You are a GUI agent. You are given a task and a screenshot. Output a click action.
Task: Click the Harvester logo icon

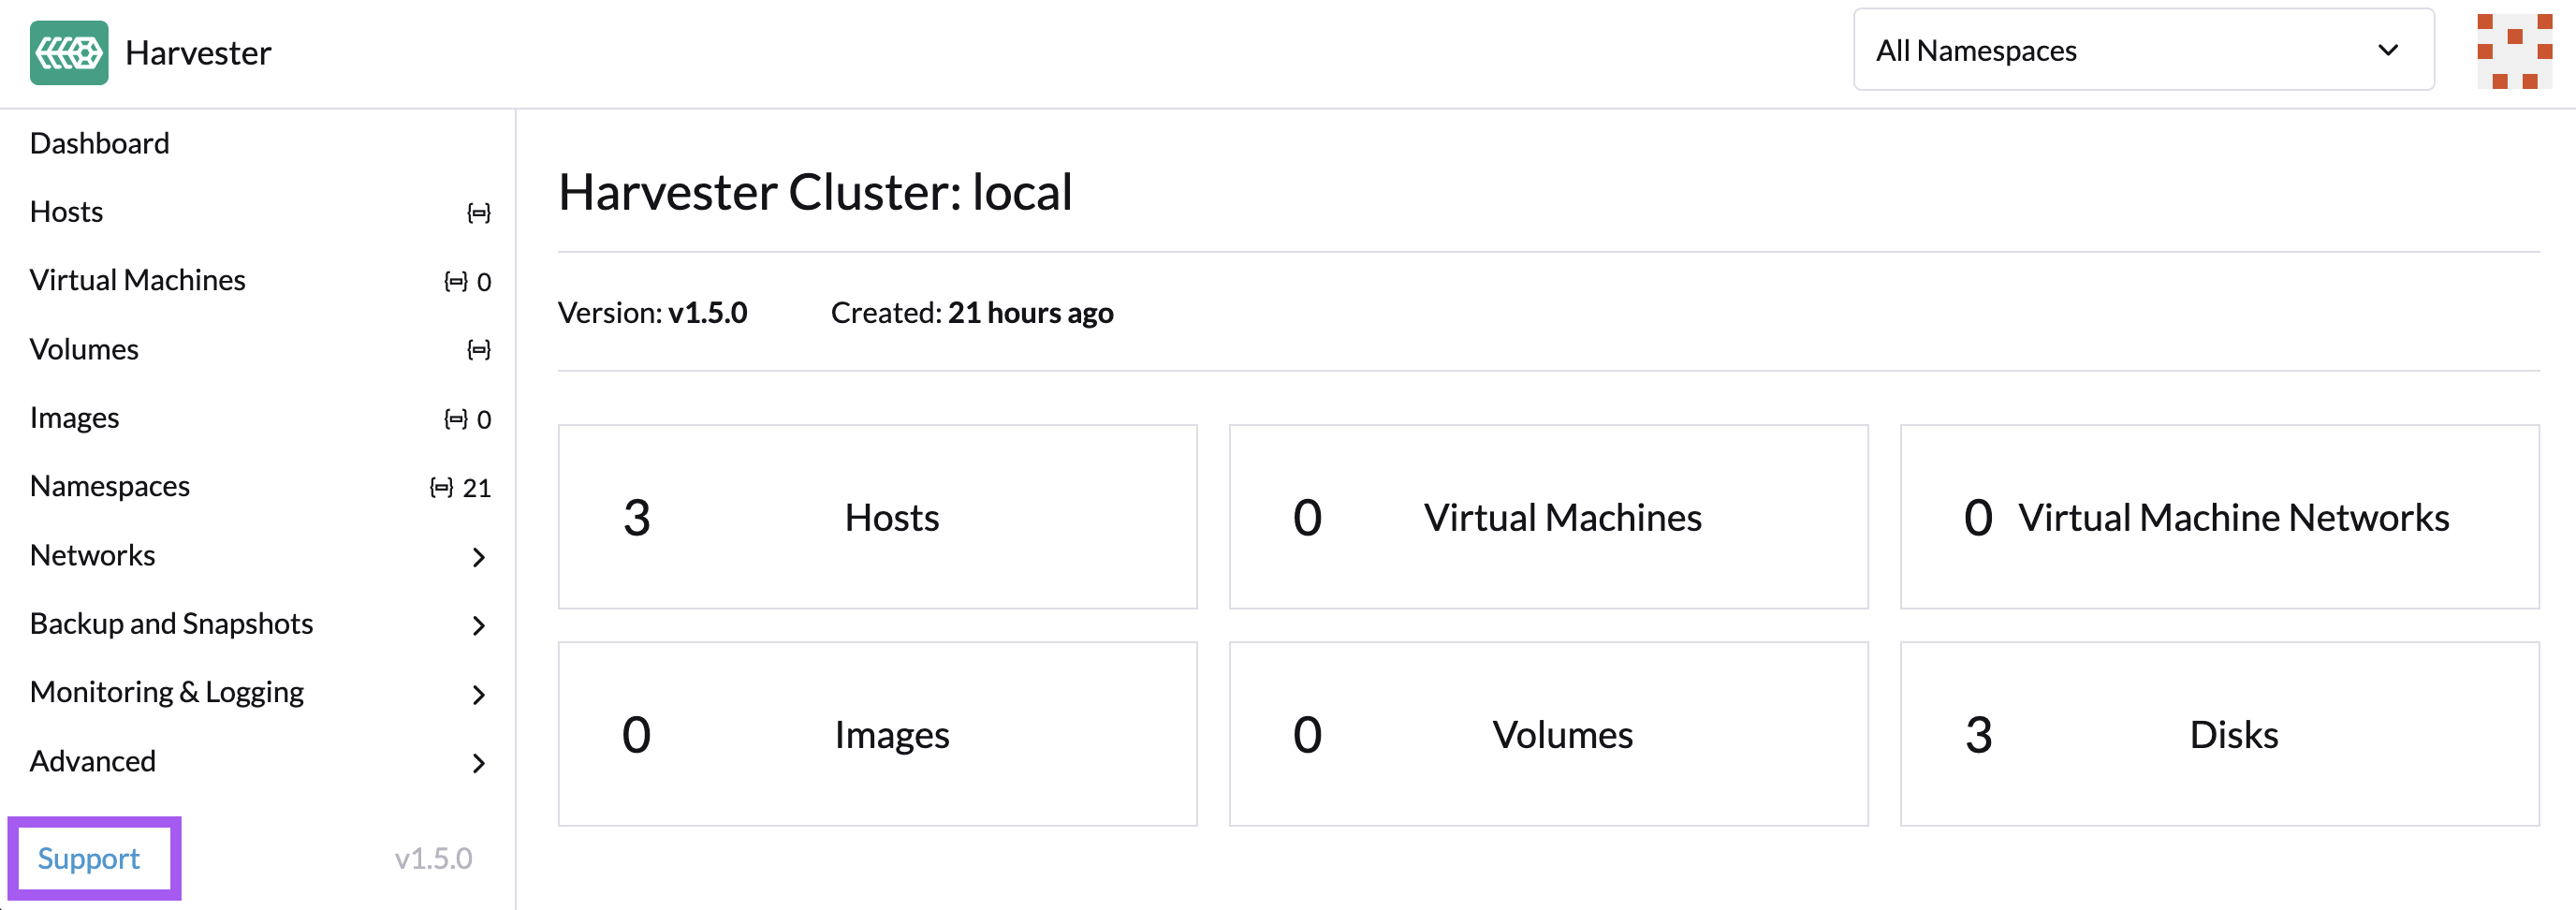point(69,52)
